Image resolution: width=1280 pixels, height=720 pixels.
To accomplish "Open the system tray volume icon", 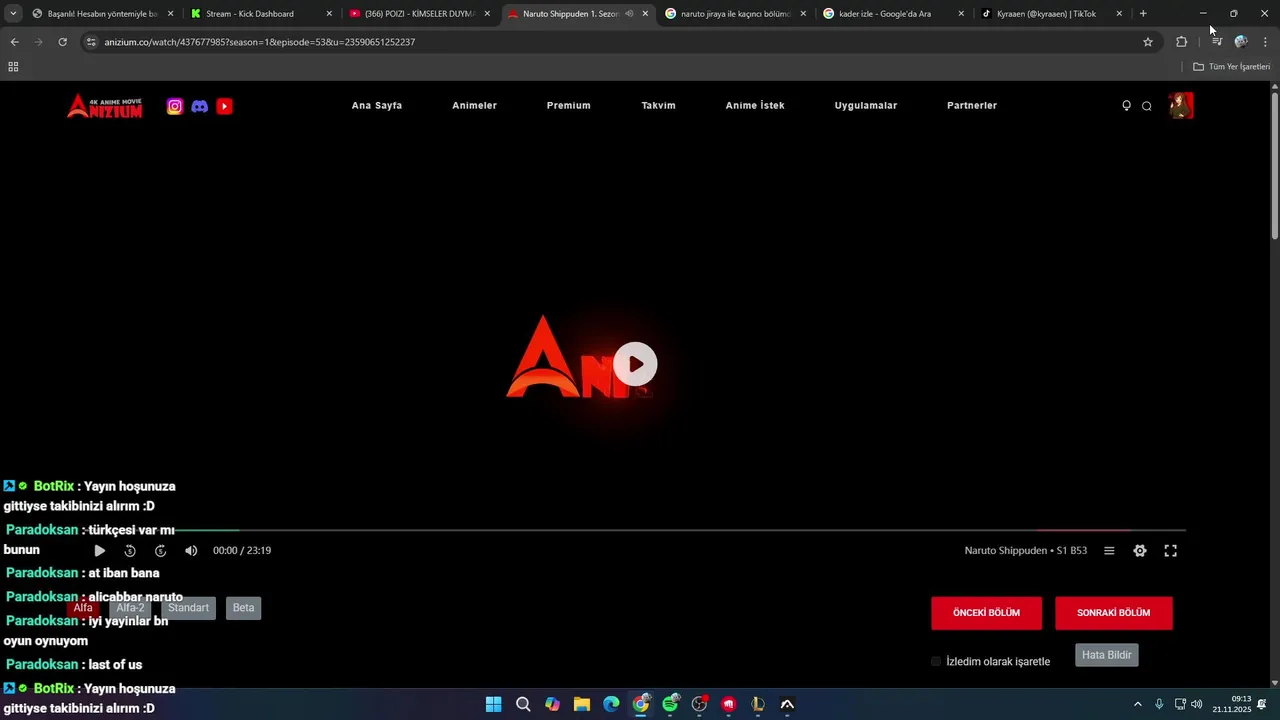I will point(1197,705).
